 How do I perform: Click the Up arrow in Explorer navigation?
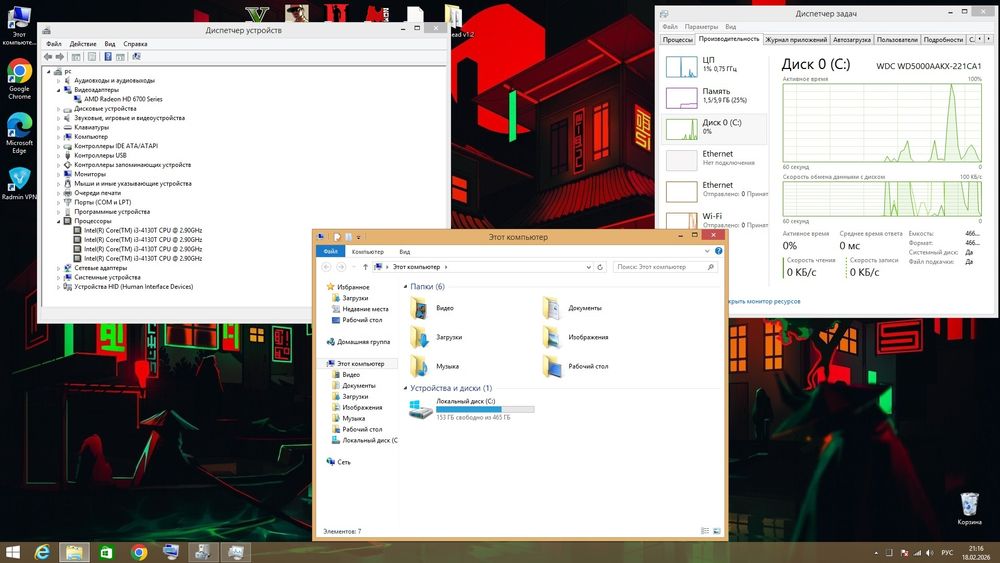(x=365, y=267)
